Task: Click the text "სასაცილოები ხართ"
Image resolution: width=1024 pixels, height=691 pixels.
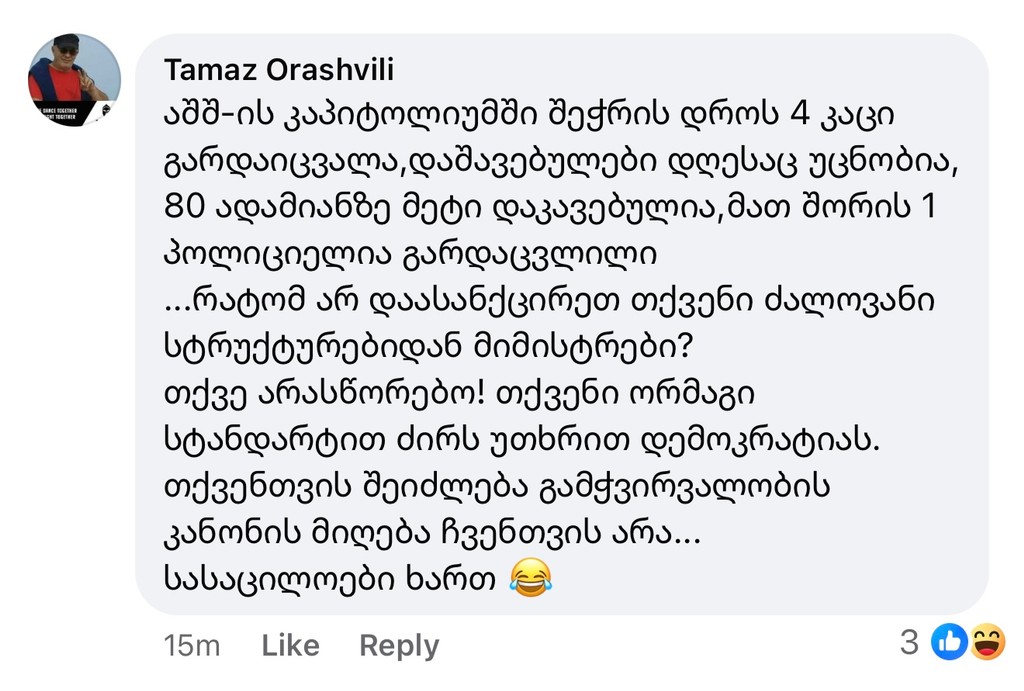Action: 330,579
